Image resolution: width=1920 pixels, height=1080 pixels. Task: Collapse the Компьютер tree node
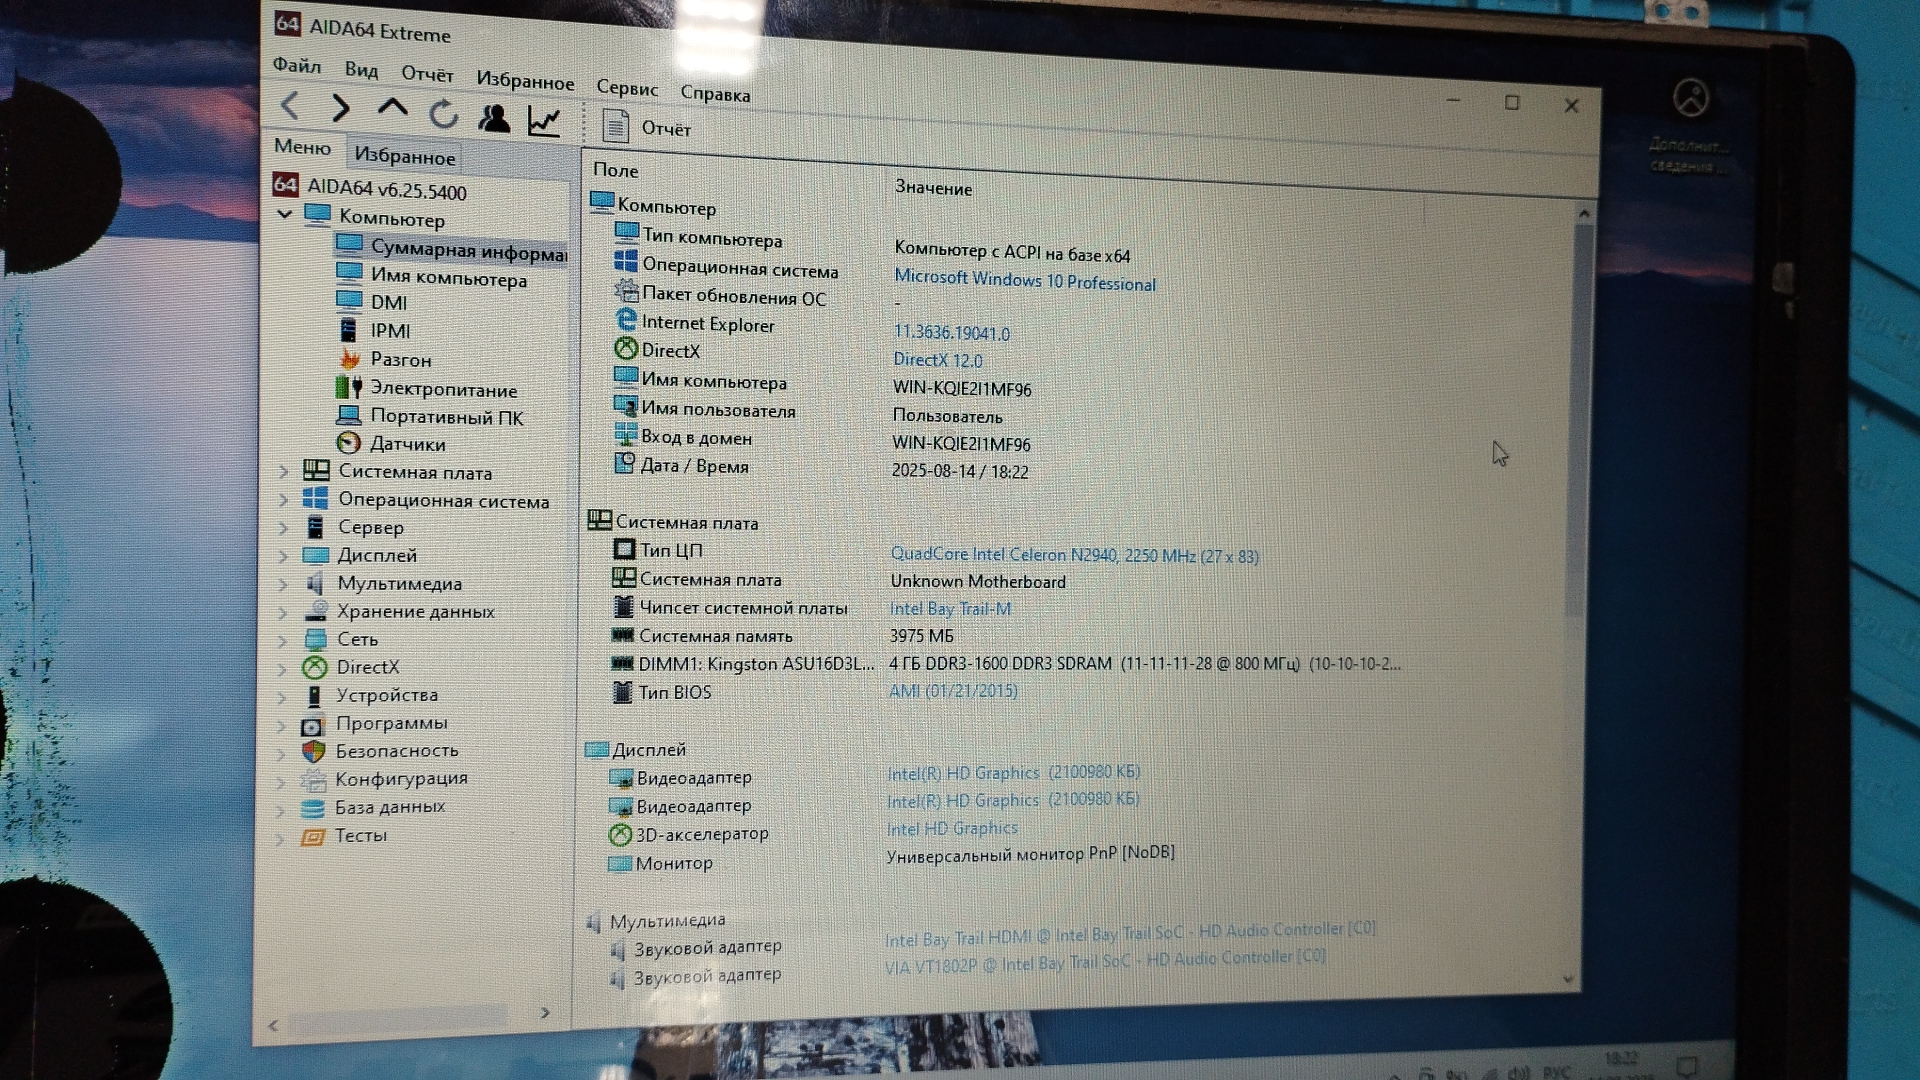click(285, 214)
